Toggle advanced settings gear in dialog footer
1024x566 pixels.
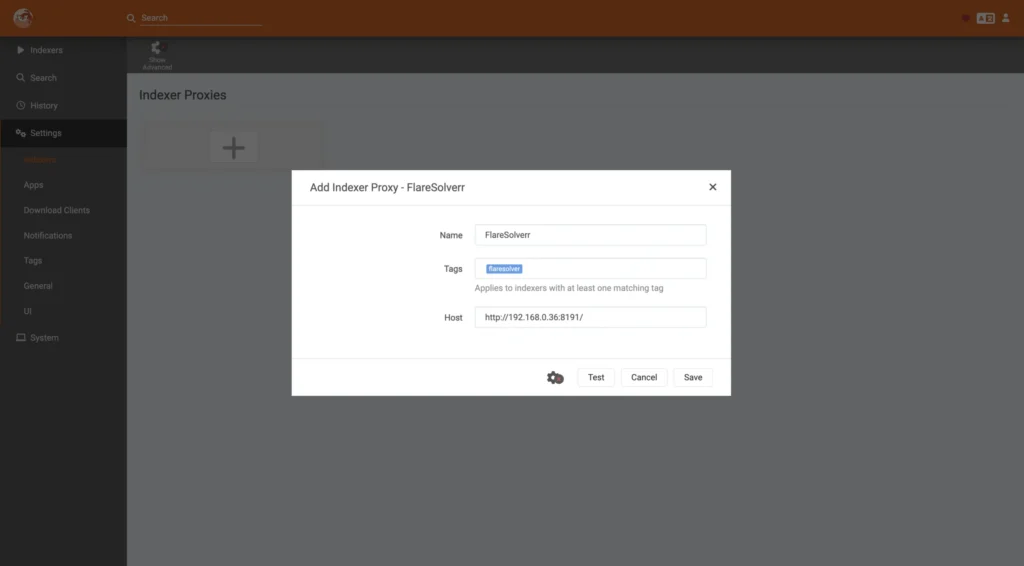click(555, 377)
